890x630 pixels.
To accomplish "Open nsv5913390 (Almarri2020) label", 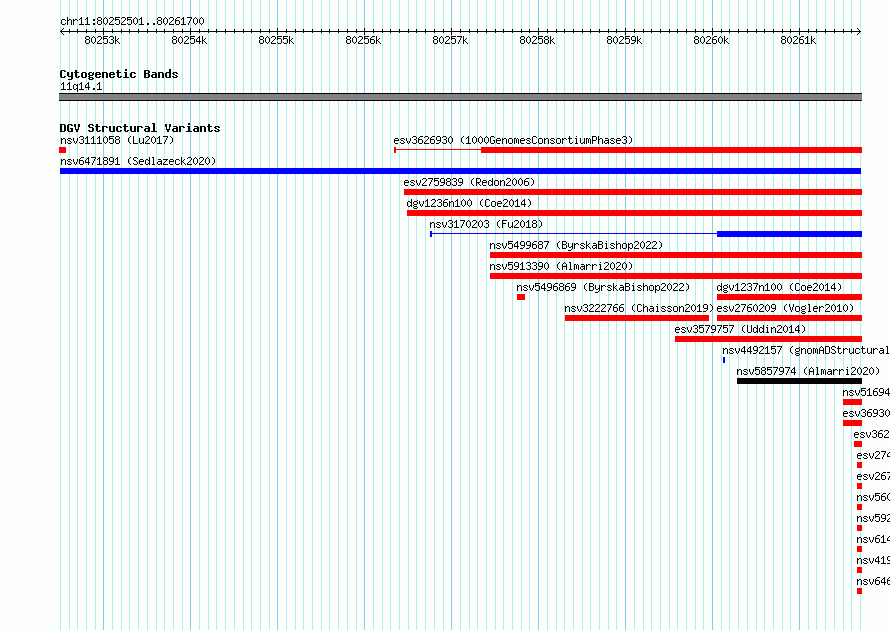I will point(561,266).
